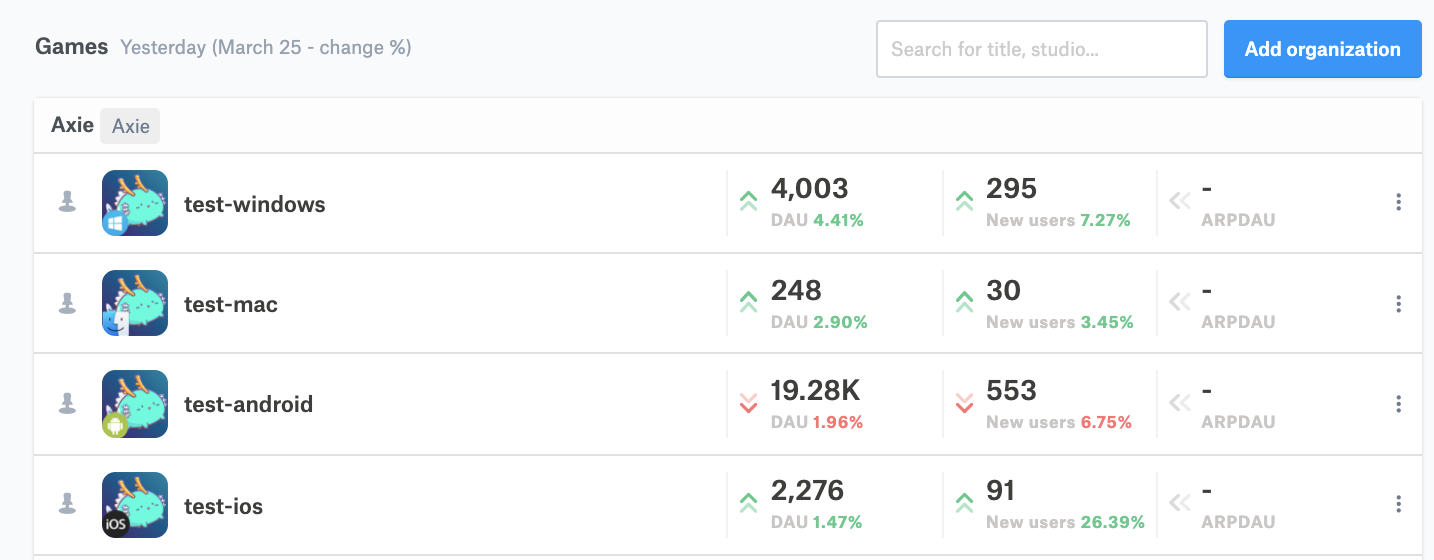Click the pin icon beside test-android
Screen dimensions: 1434x560
pyautogui.click(x=67, y=404)
